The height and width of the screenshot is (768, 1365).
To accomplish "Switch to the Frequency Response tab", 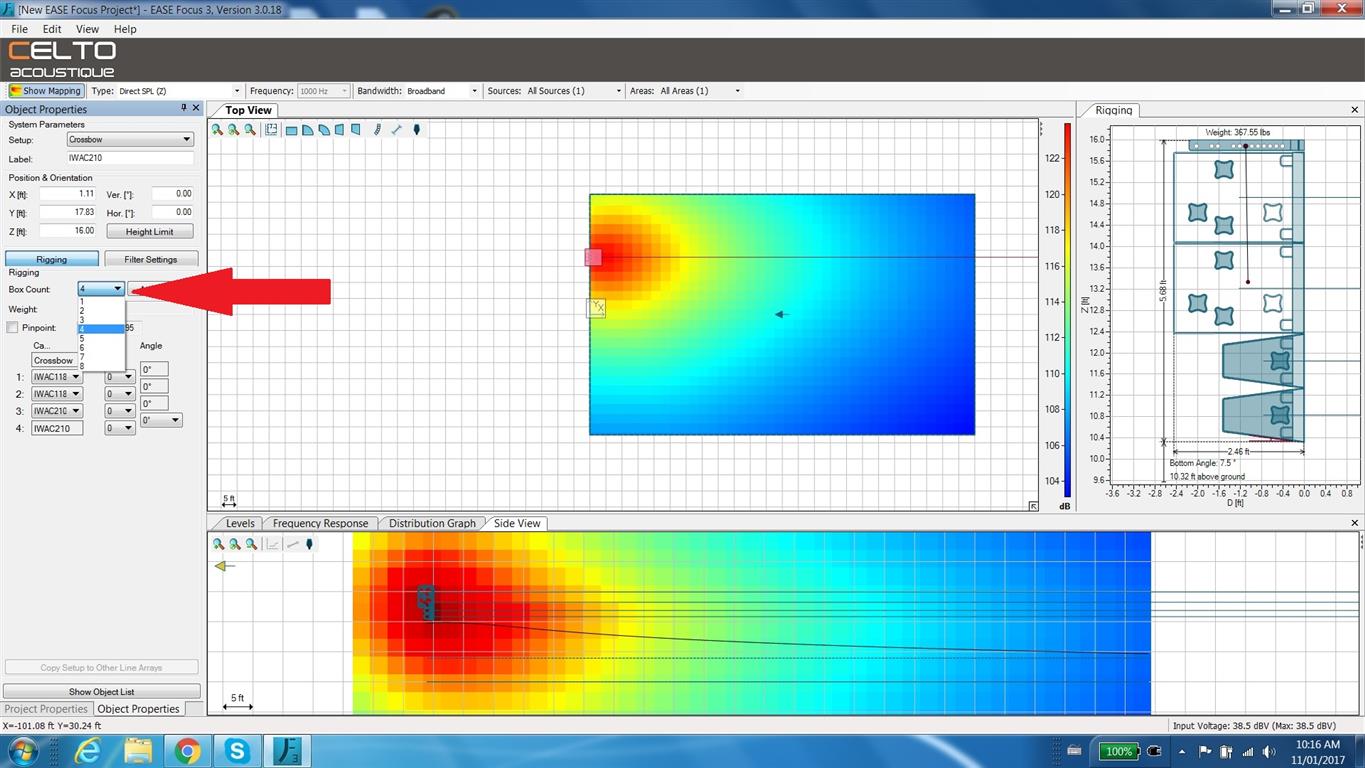I will 320,523.
